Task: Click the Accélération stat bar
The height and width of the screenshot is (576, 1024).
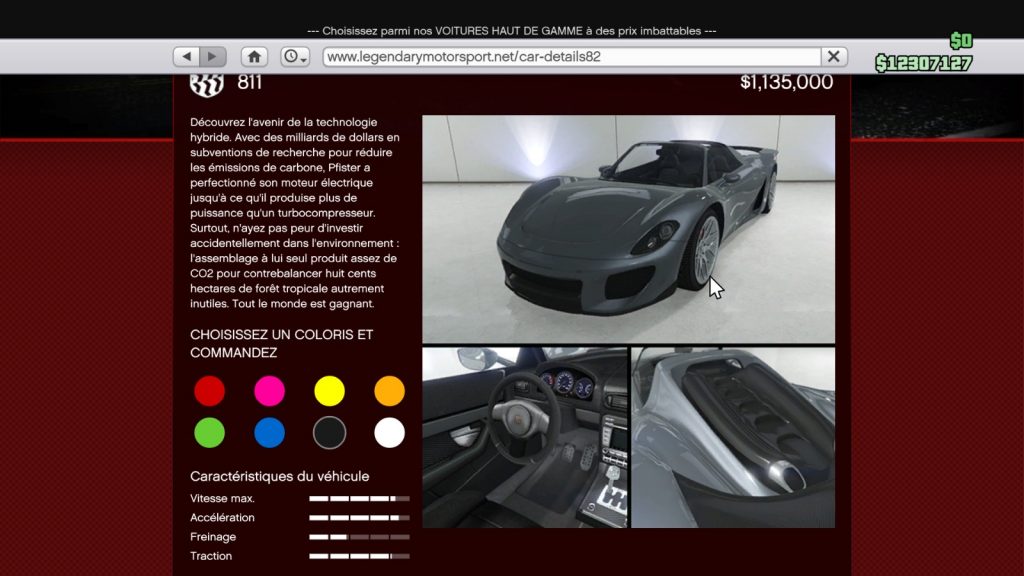Action: point(359,518)
